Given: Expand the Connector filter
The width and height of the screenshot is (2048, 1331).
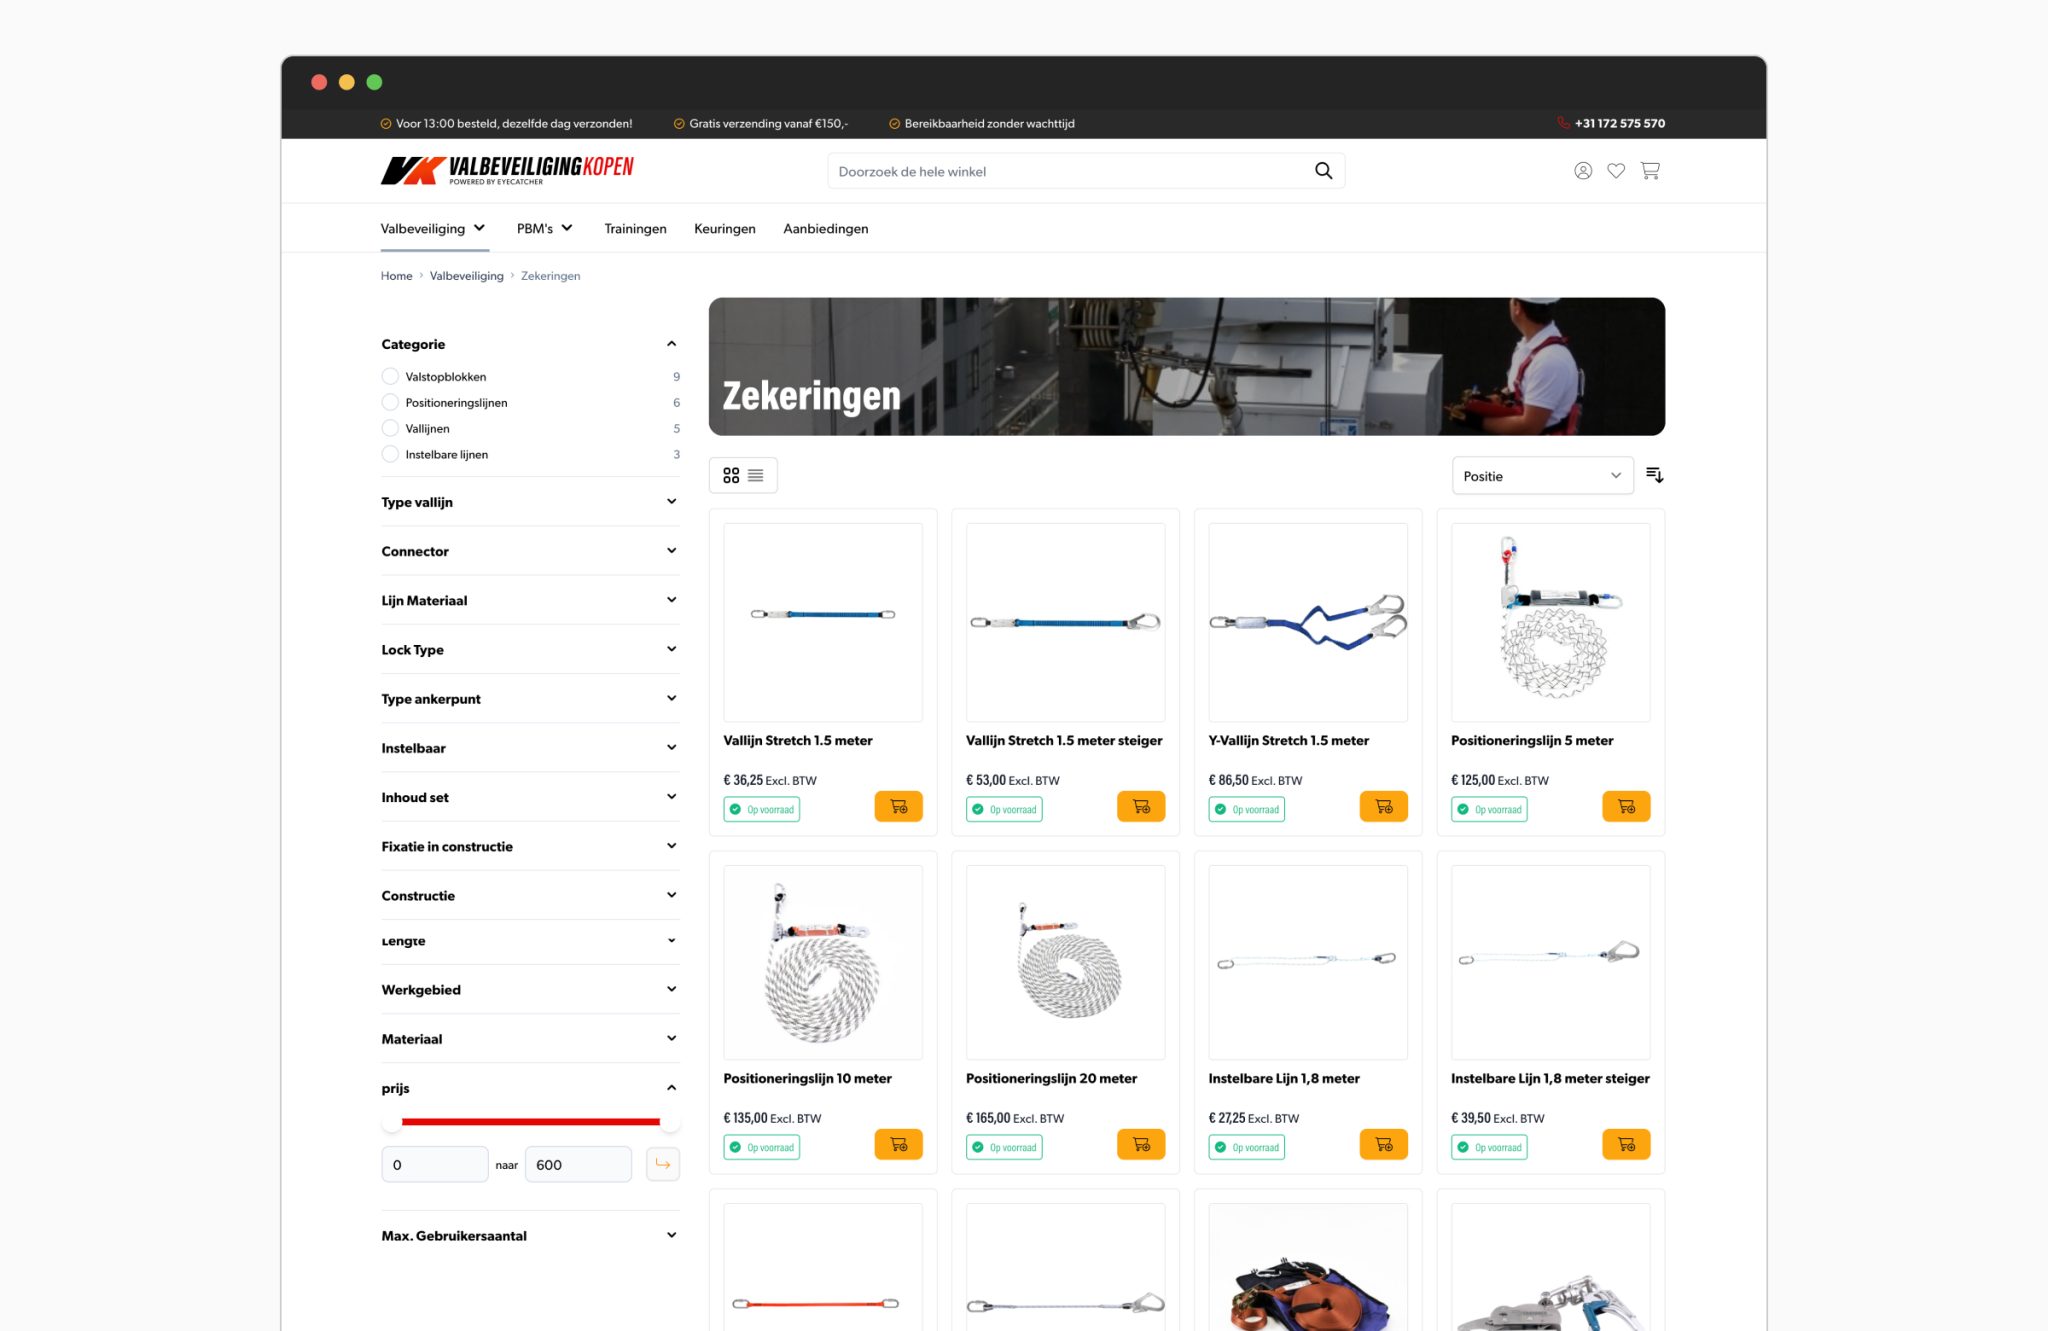Looking at the screenshot, I should 530,551.
